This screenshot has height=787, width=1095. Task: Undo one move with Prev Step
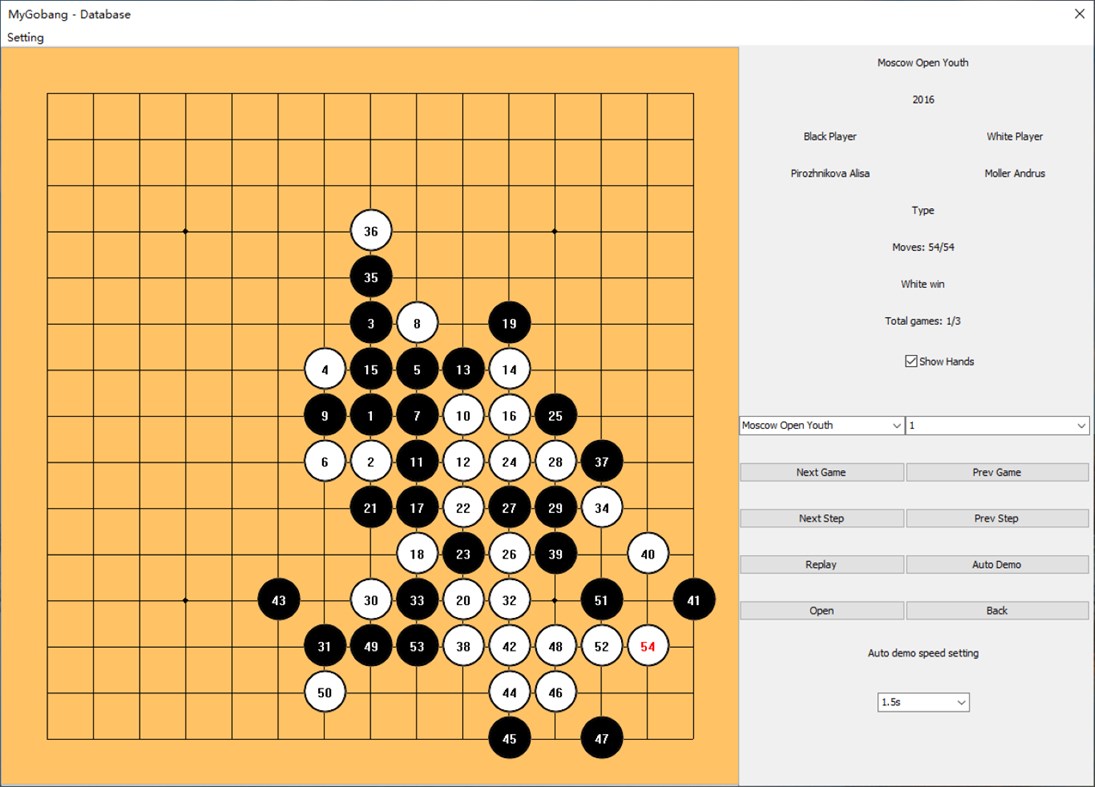996,518
